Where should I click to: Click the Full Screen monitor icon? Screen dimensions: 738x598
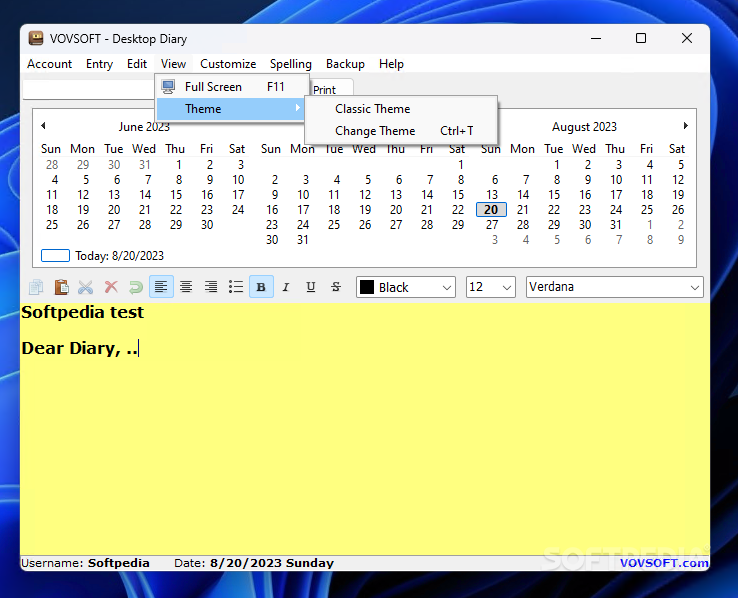click(168, 87)
